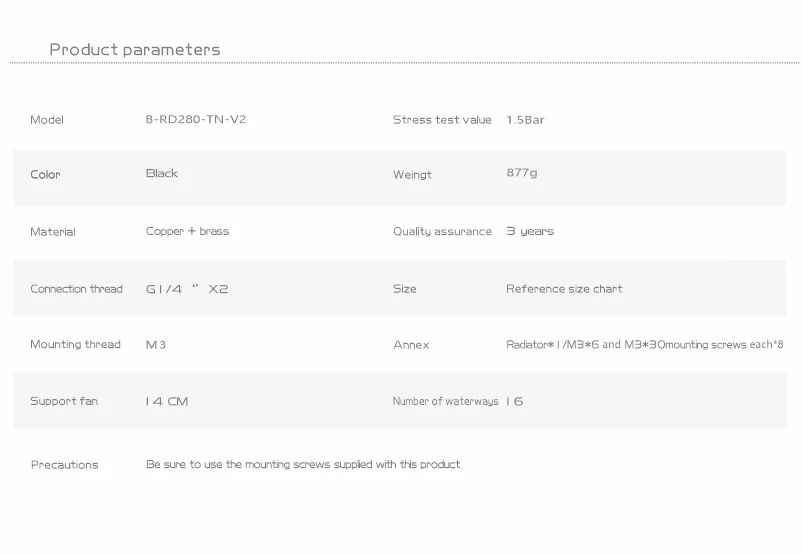Select the M3 mounting thread value
The width and height of the screenshot is (802, 554).
pos(156,345)
